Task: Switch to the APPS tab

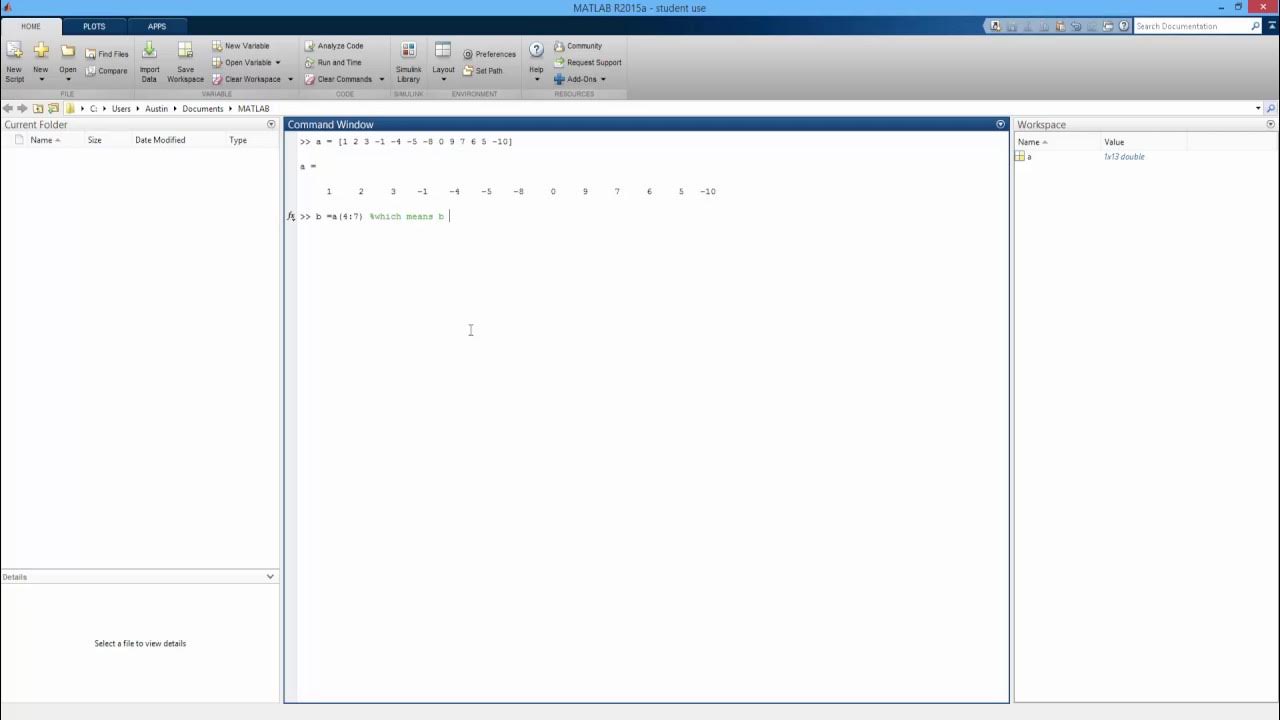Action: point(157,26)
